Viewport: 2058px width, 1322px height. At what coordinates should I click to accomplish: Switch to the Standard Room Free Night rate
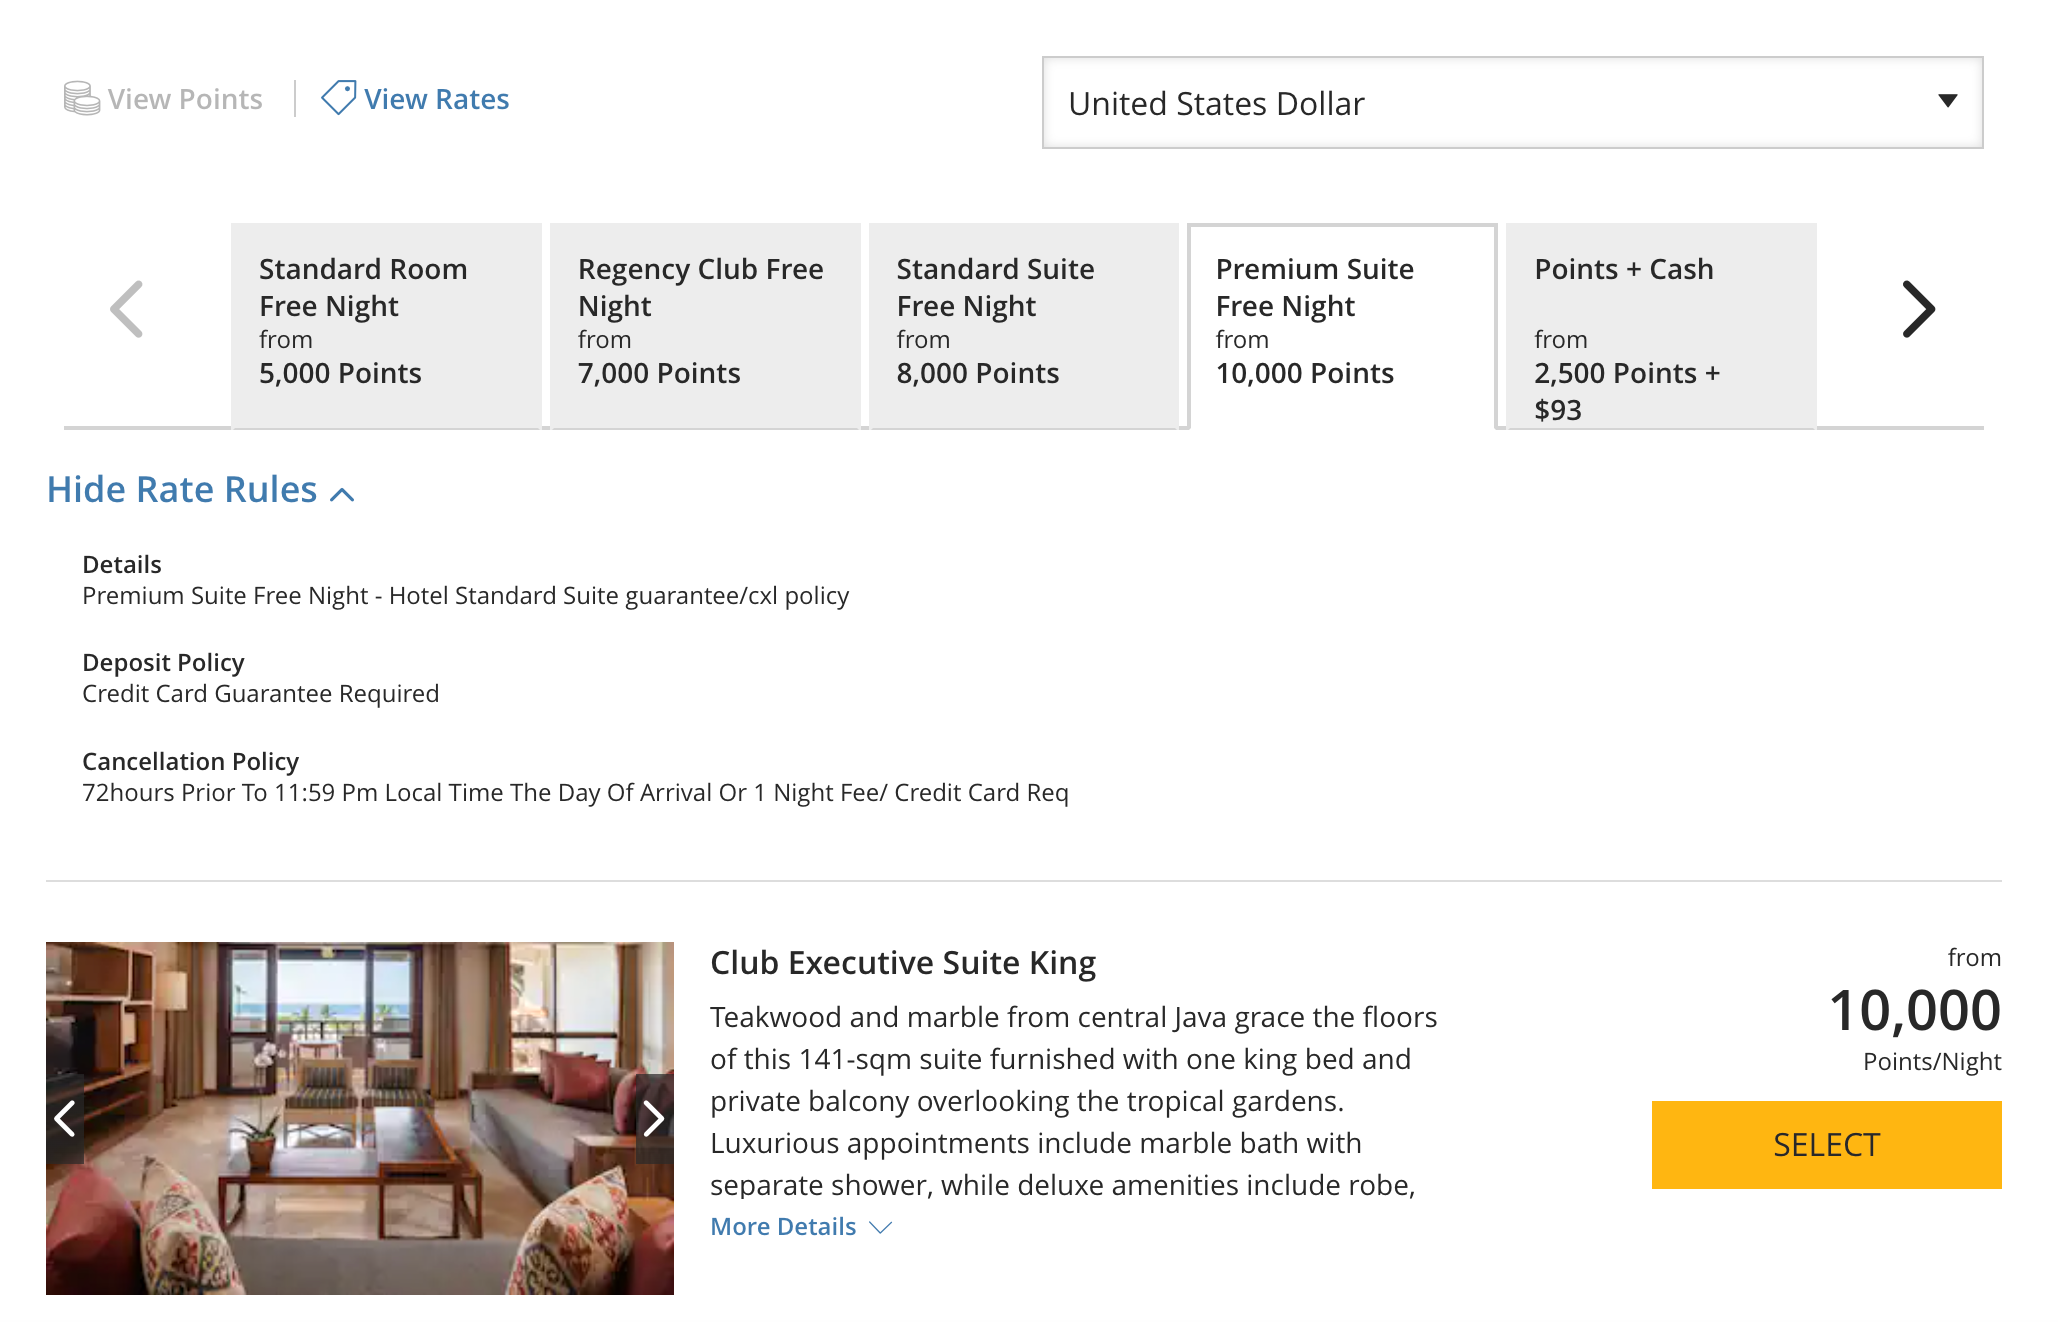[386, 320]
